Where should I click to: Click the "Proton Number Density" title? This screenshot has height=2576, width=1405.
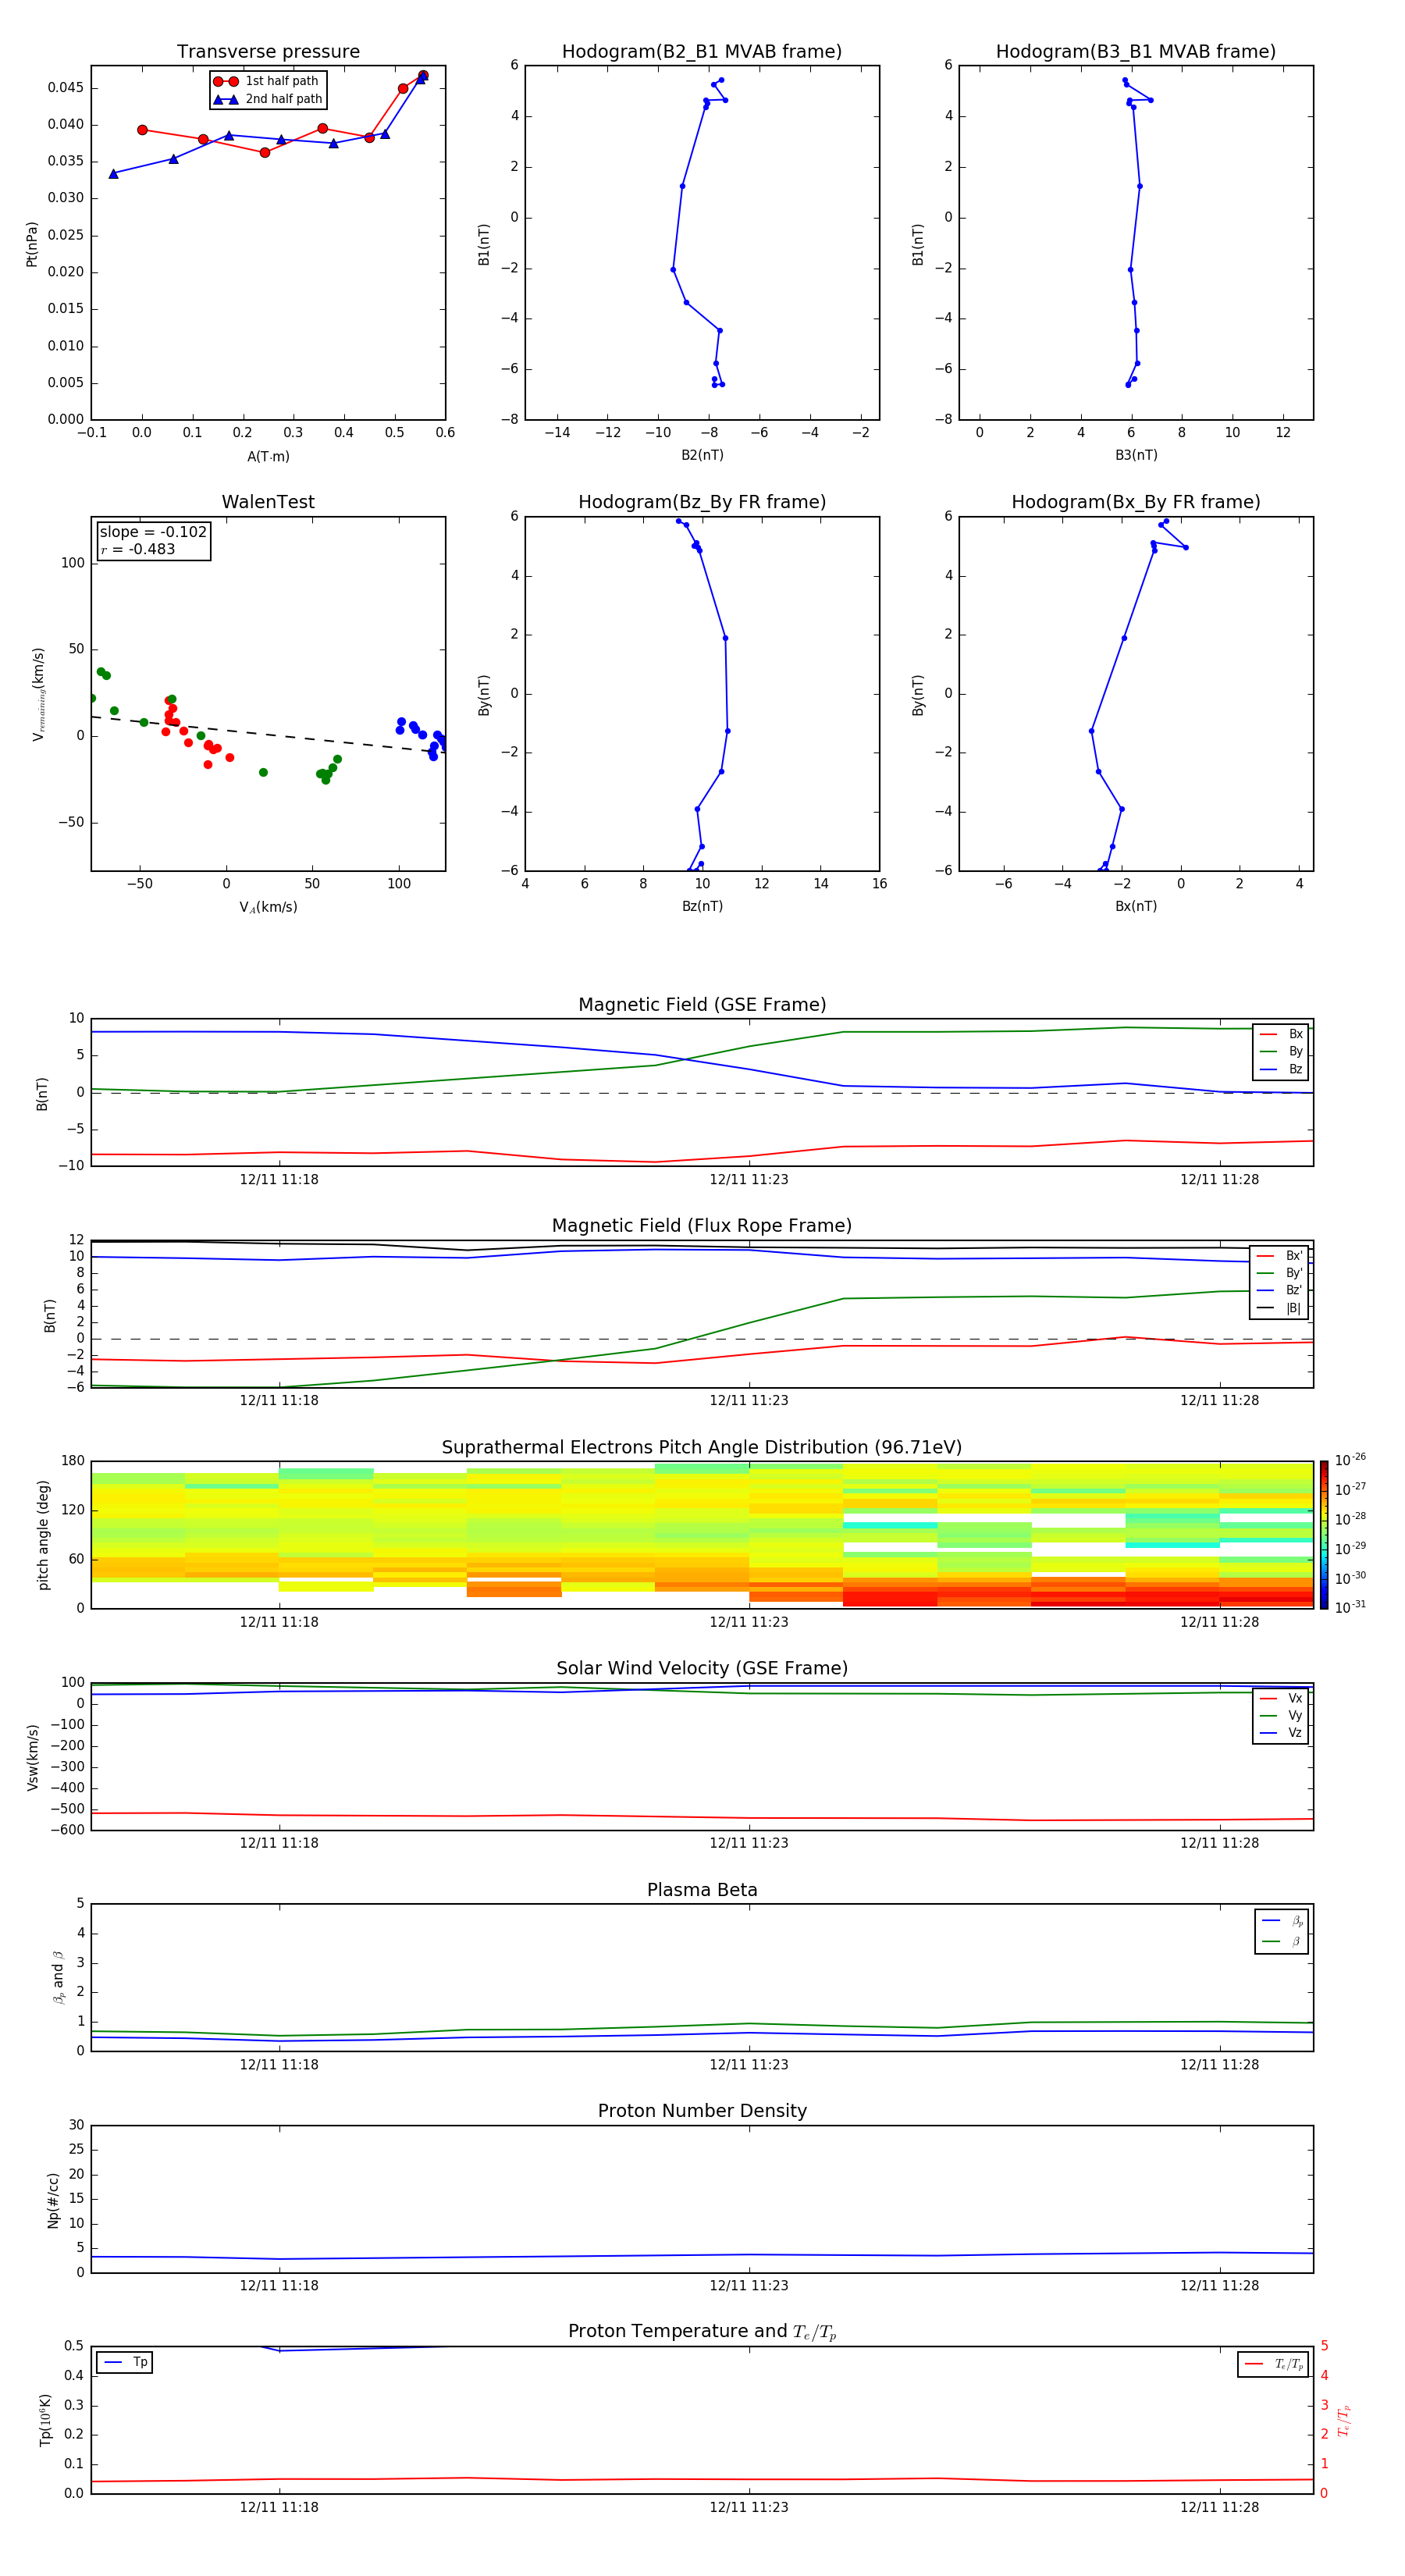click(x=702, y=2111)
